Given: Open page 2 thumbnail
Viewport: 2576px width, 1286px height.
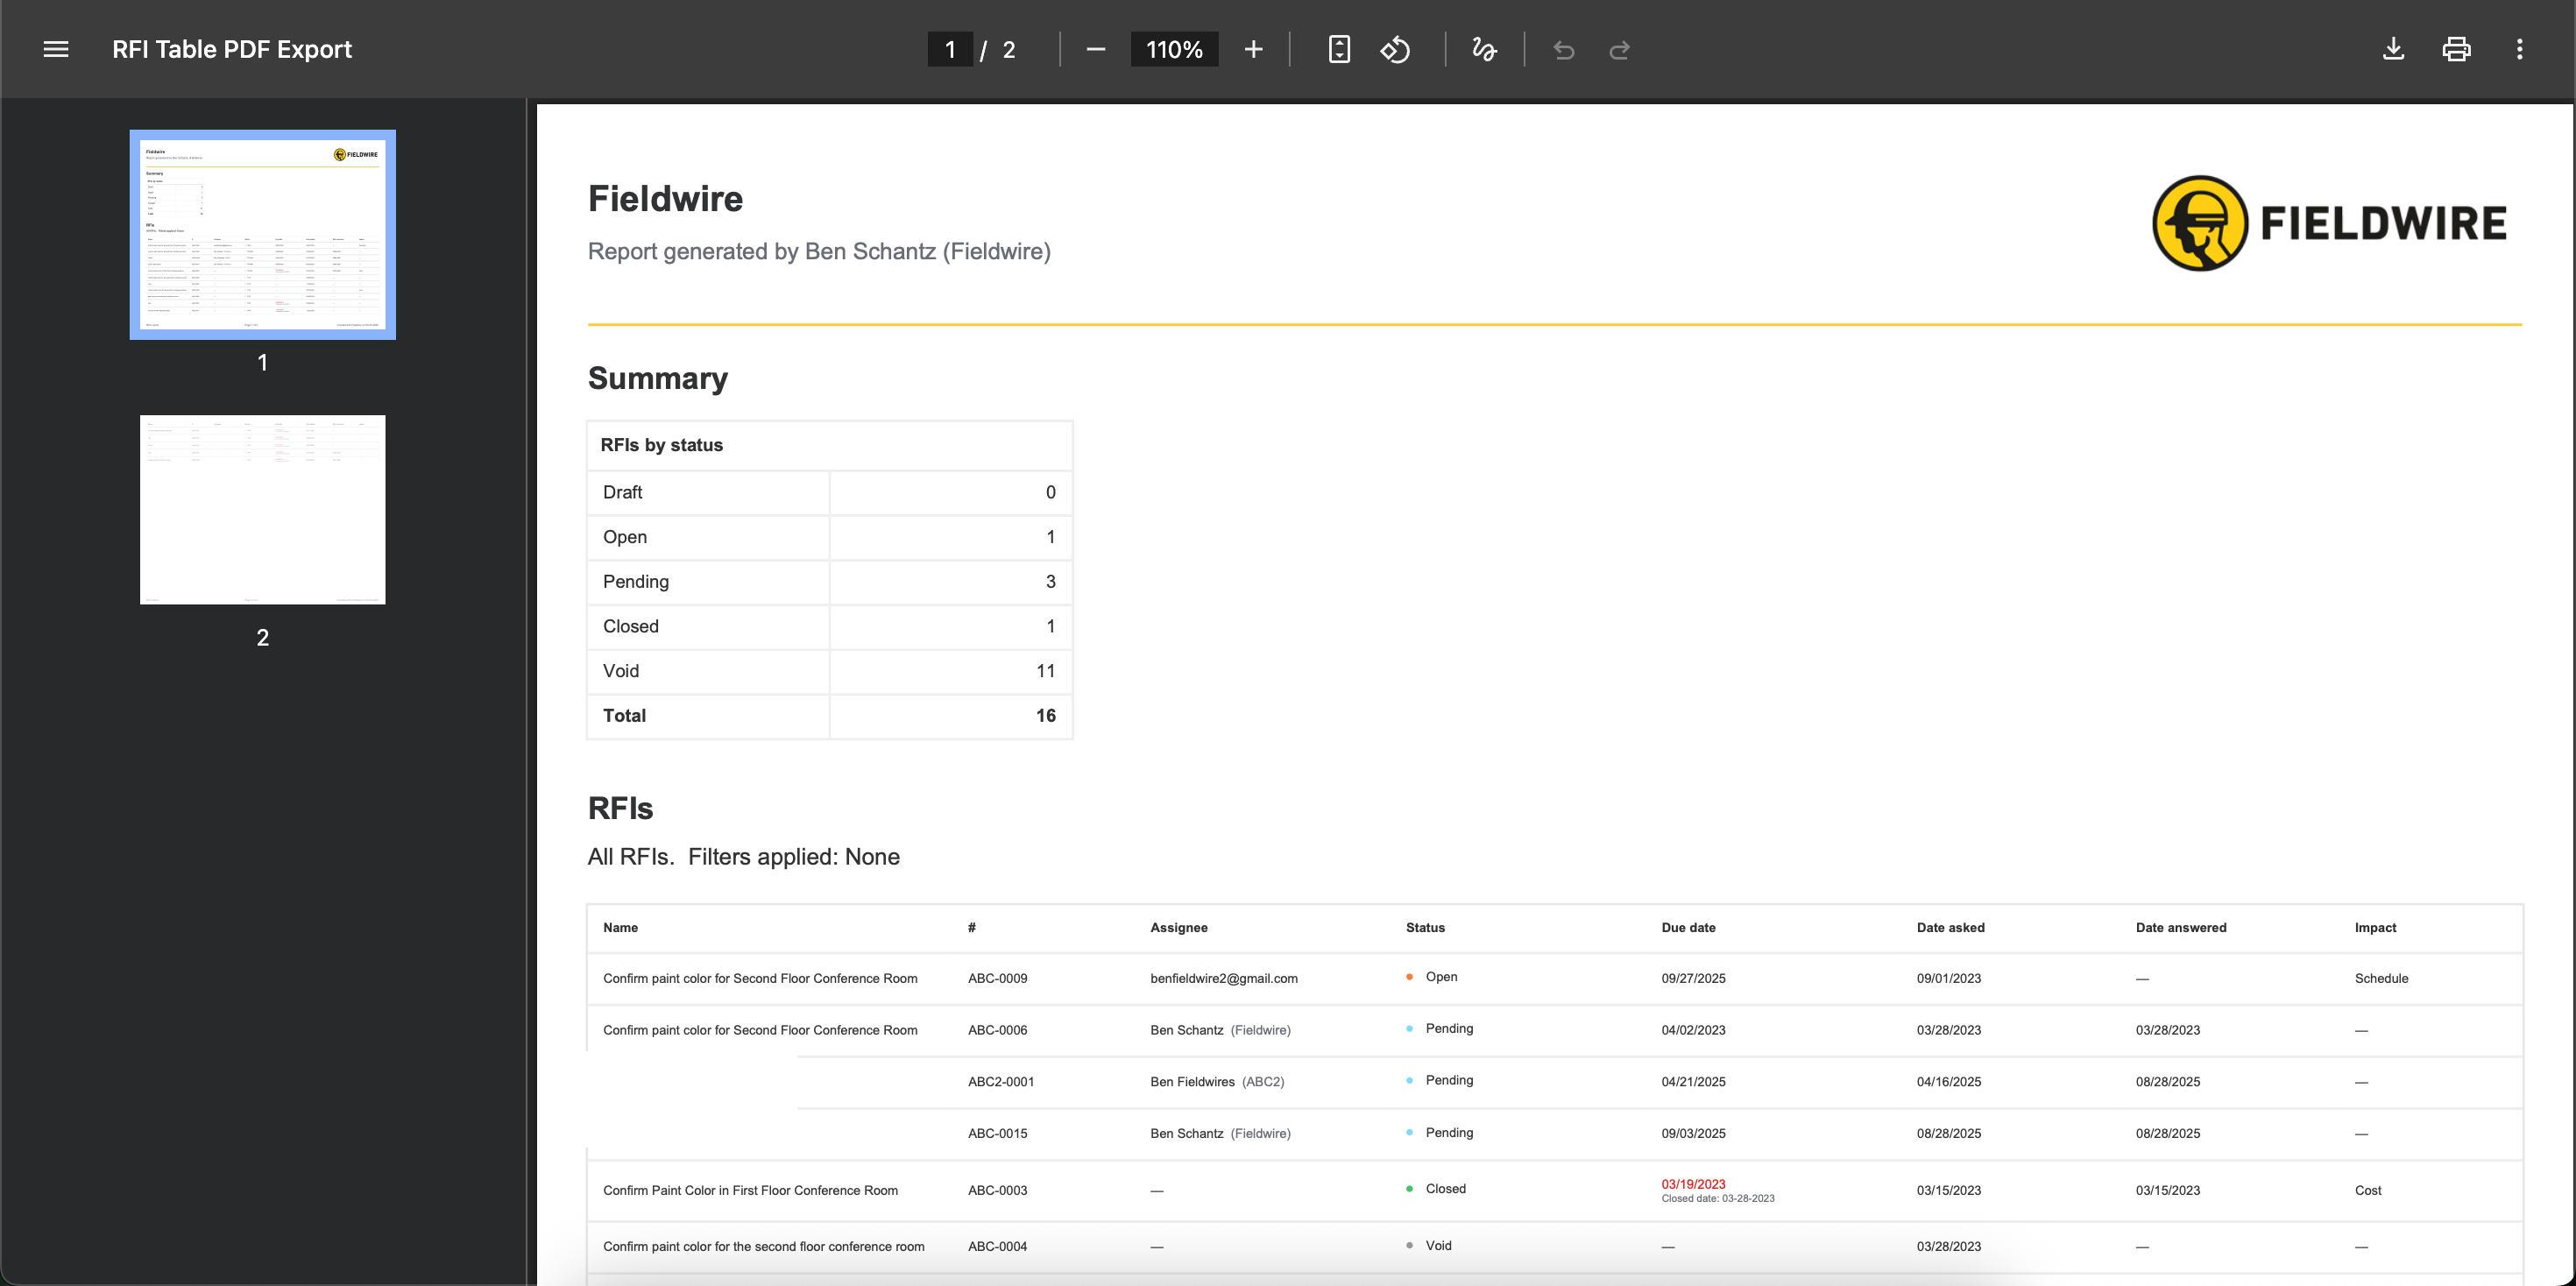Looking at the screenshot, I should point(262,509).
